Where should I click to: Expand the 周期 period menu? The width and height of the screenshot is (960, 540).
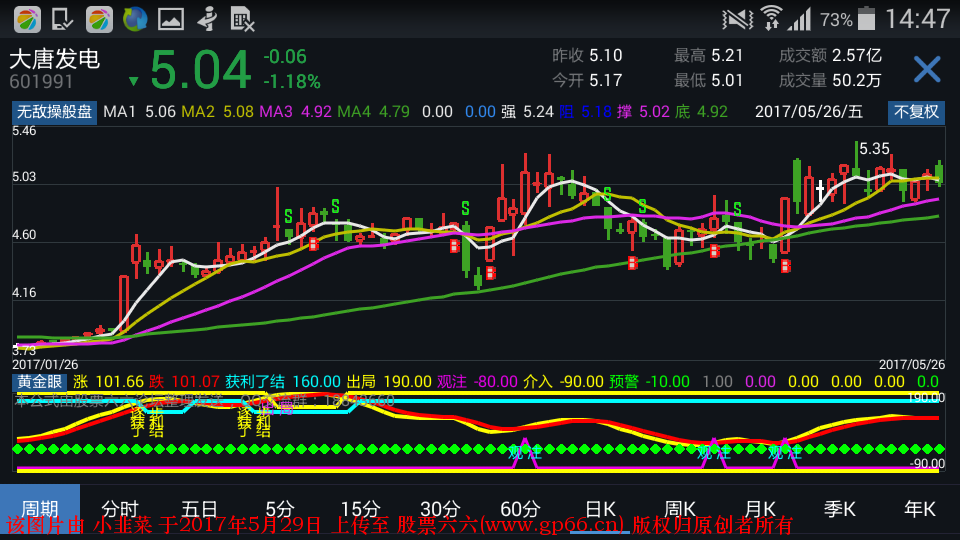pos(40,508)
